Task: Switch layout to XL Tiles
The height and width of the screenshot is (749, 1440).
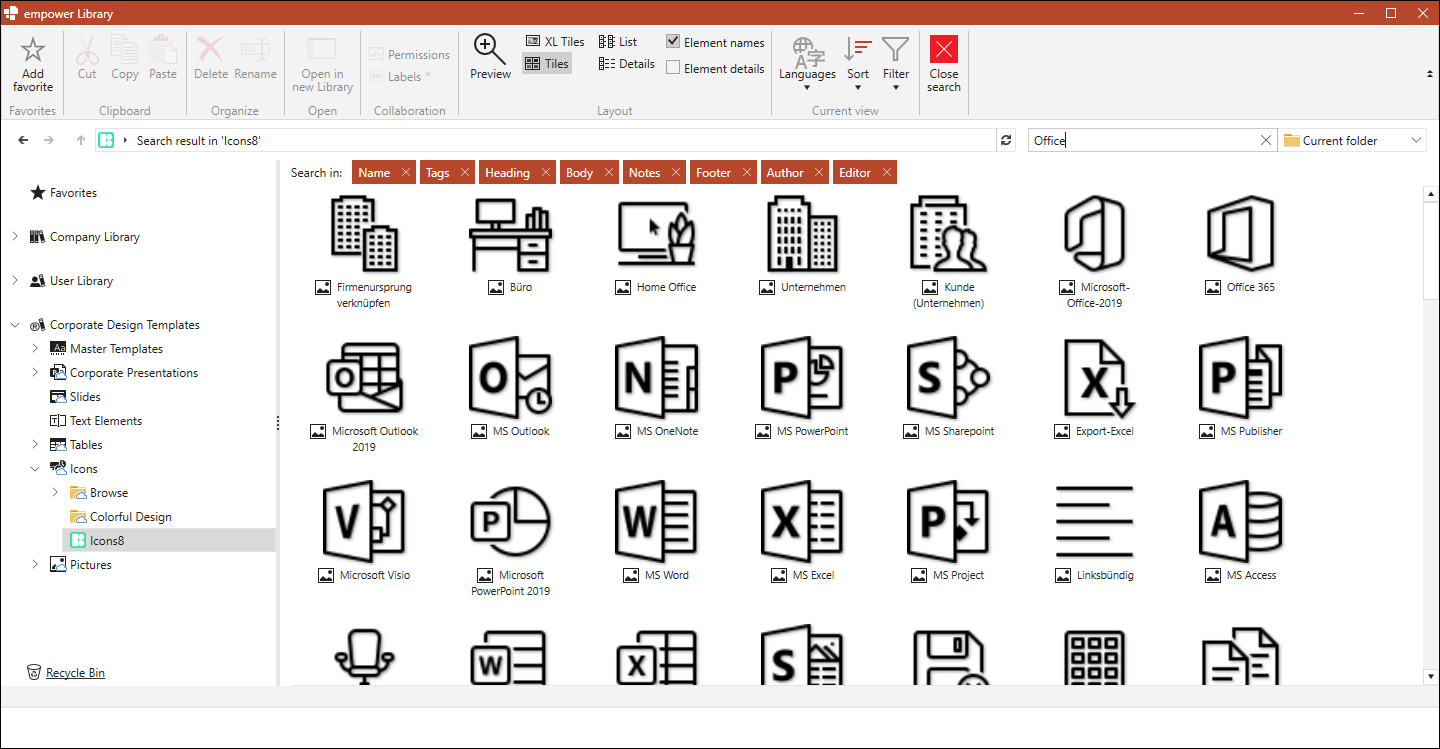Action: [x=555, y=42]
